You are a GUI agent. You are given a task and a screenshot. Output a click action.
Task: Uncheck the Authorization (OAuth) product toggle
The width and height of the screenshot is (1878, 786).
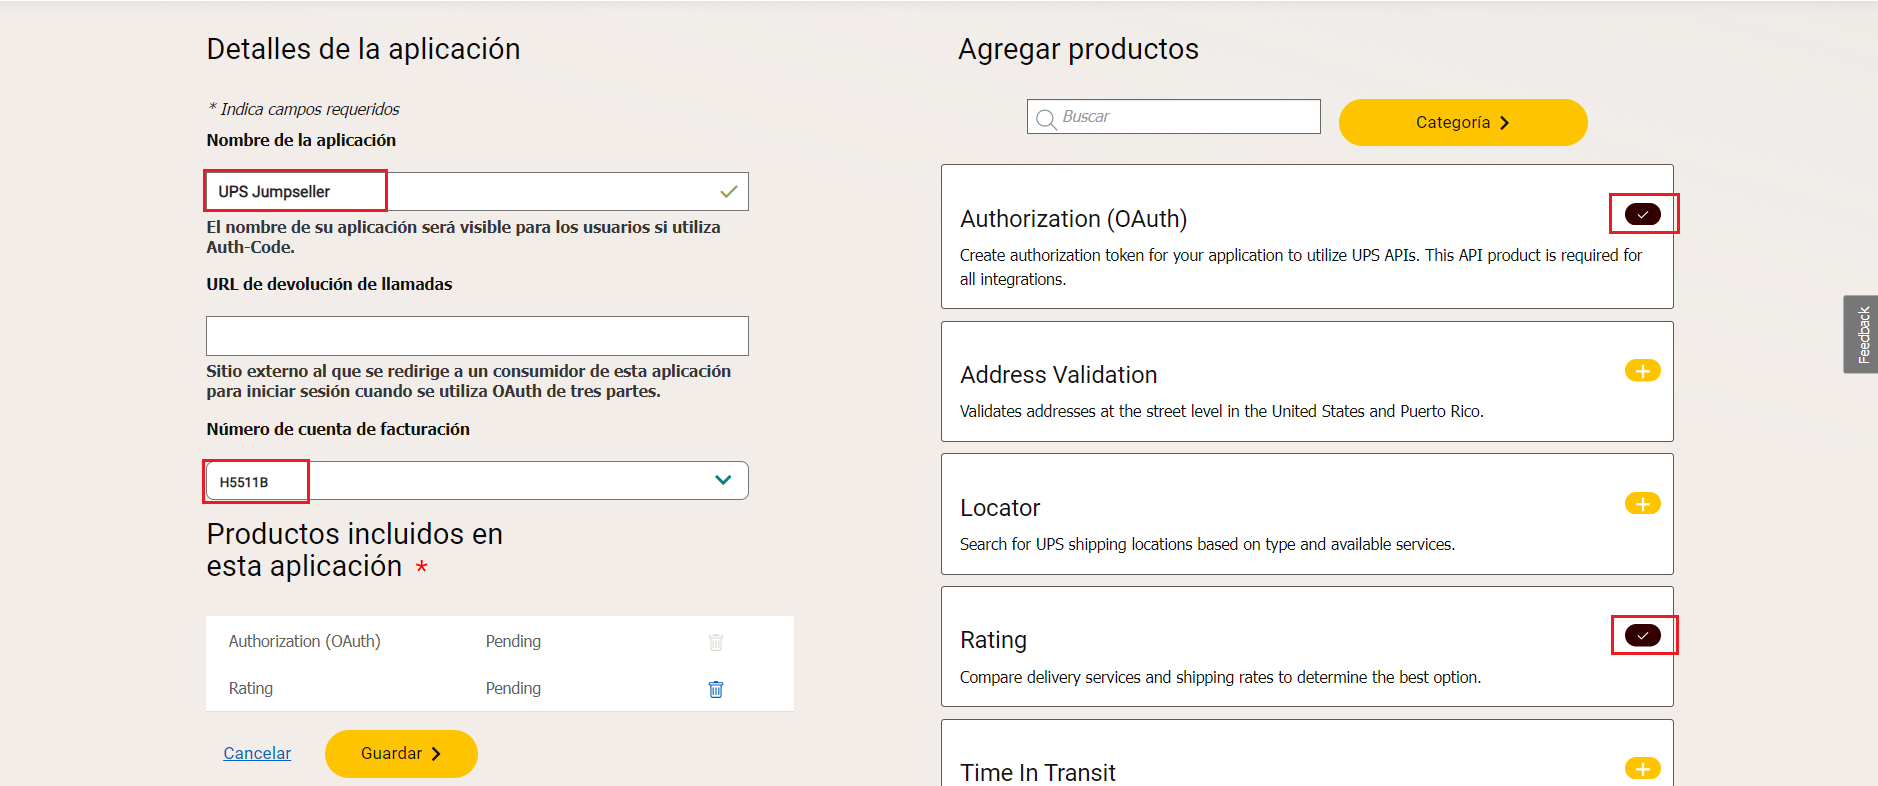[x=1642, y=214]
